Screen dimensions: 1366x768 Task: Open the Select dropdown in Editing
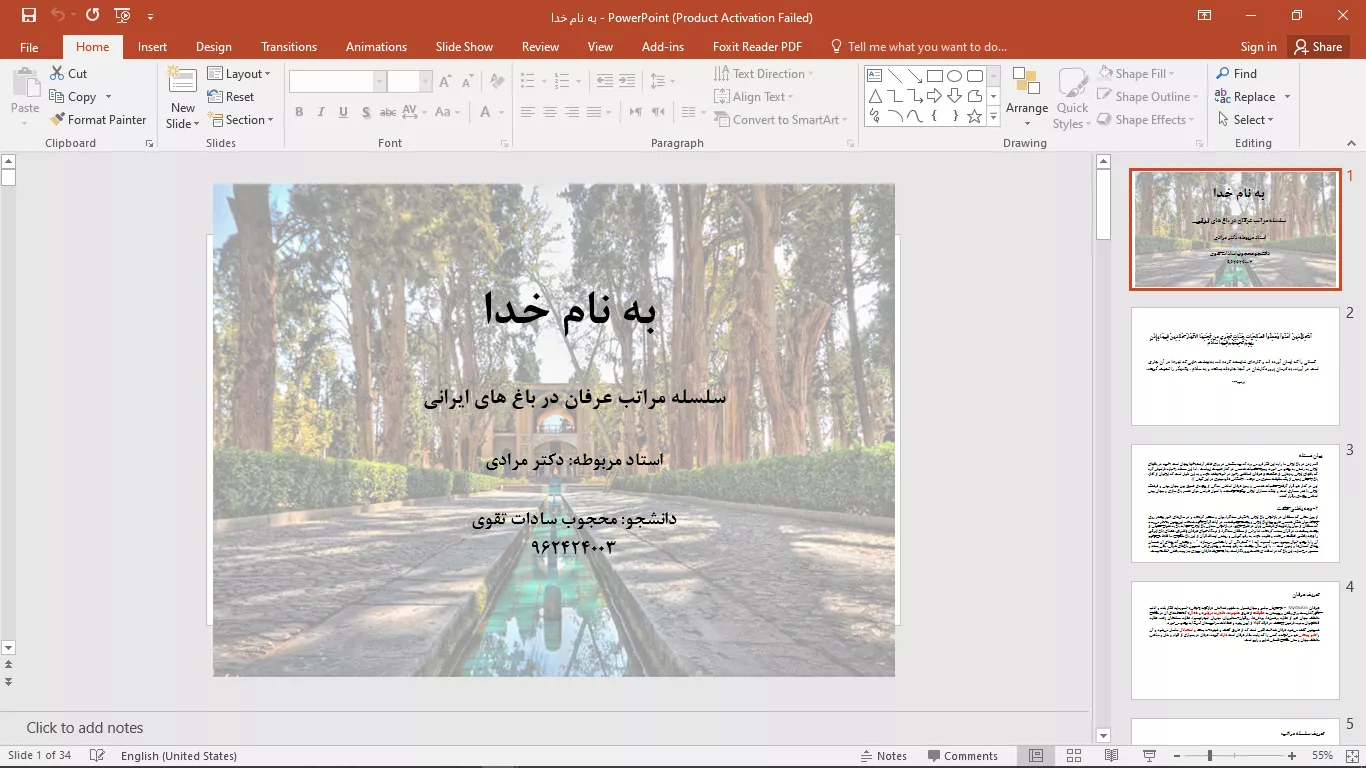pos(1245,120)
